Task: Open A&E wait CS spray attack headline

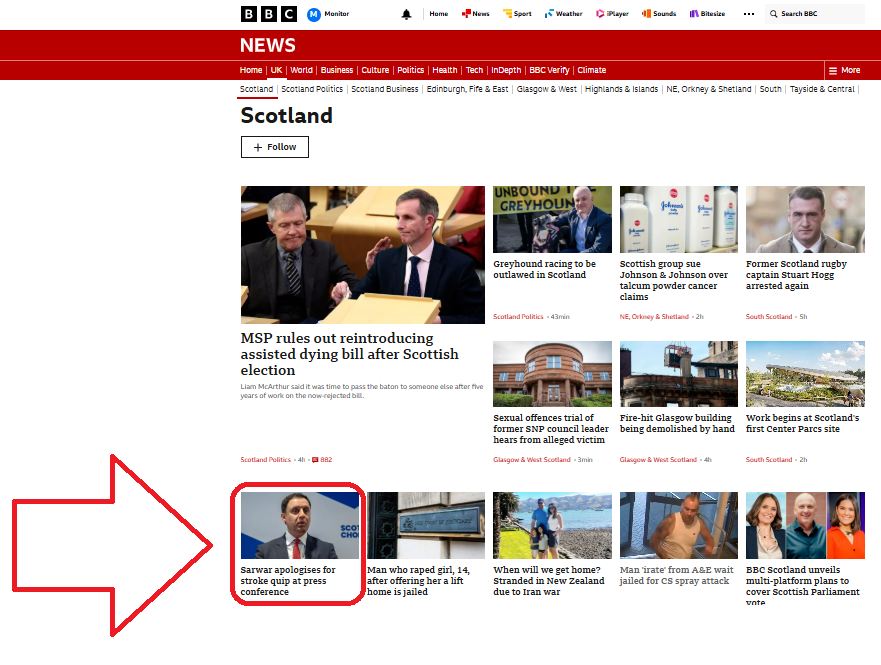Action: (676, 575)
